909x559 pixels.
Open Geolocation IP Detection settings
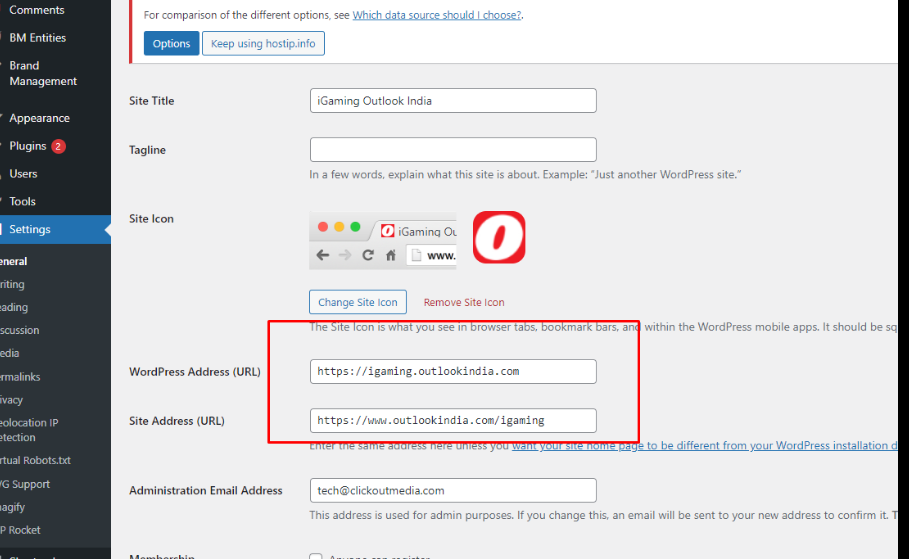click(x=29, y=430)
